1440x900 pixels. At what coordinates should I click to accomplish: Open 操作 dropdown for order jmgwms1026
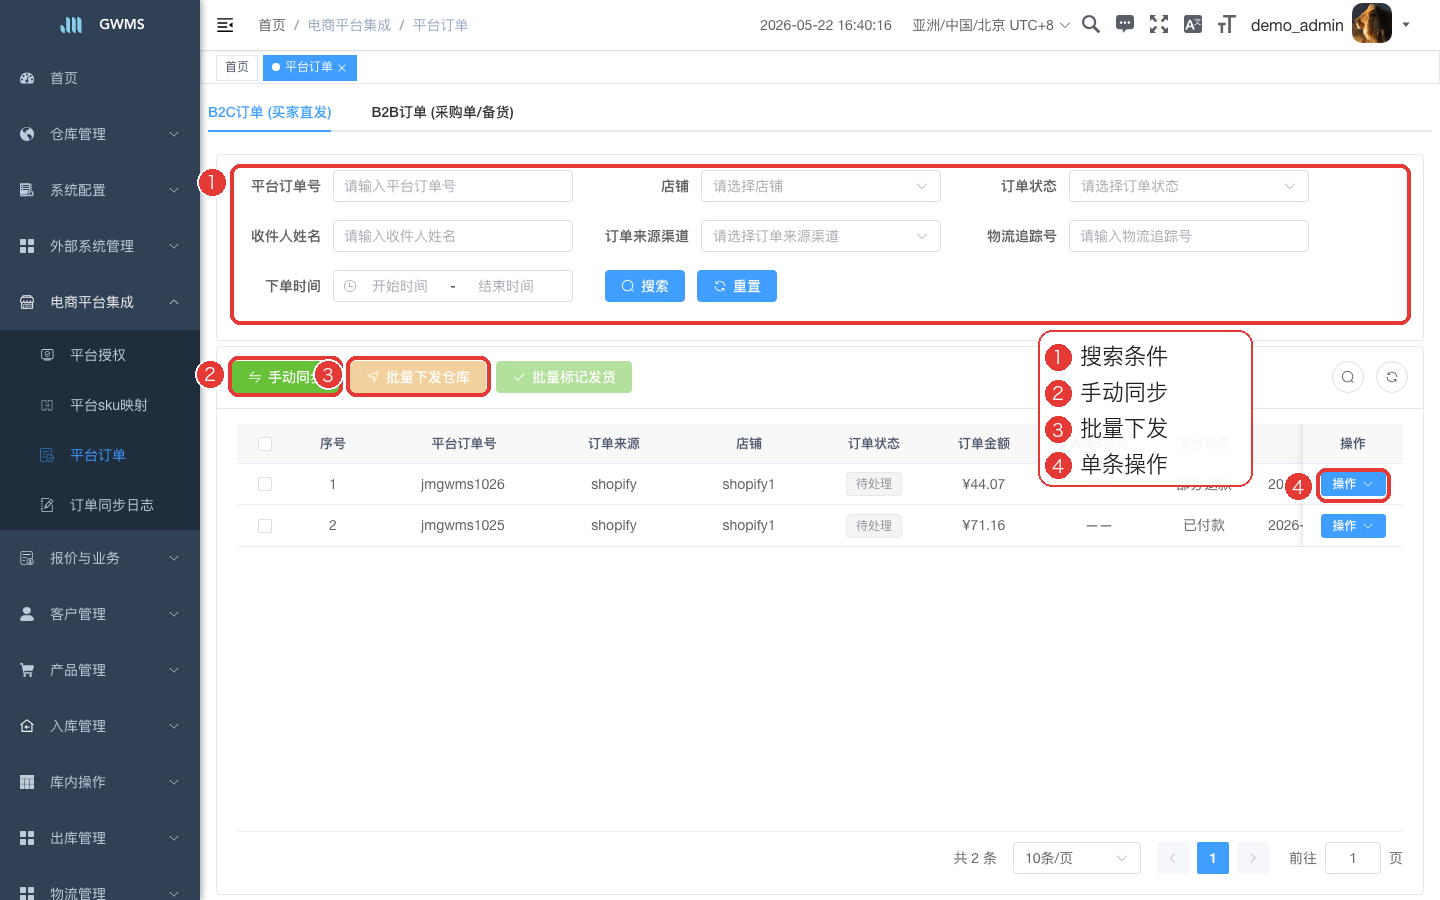pos(1353,484)
